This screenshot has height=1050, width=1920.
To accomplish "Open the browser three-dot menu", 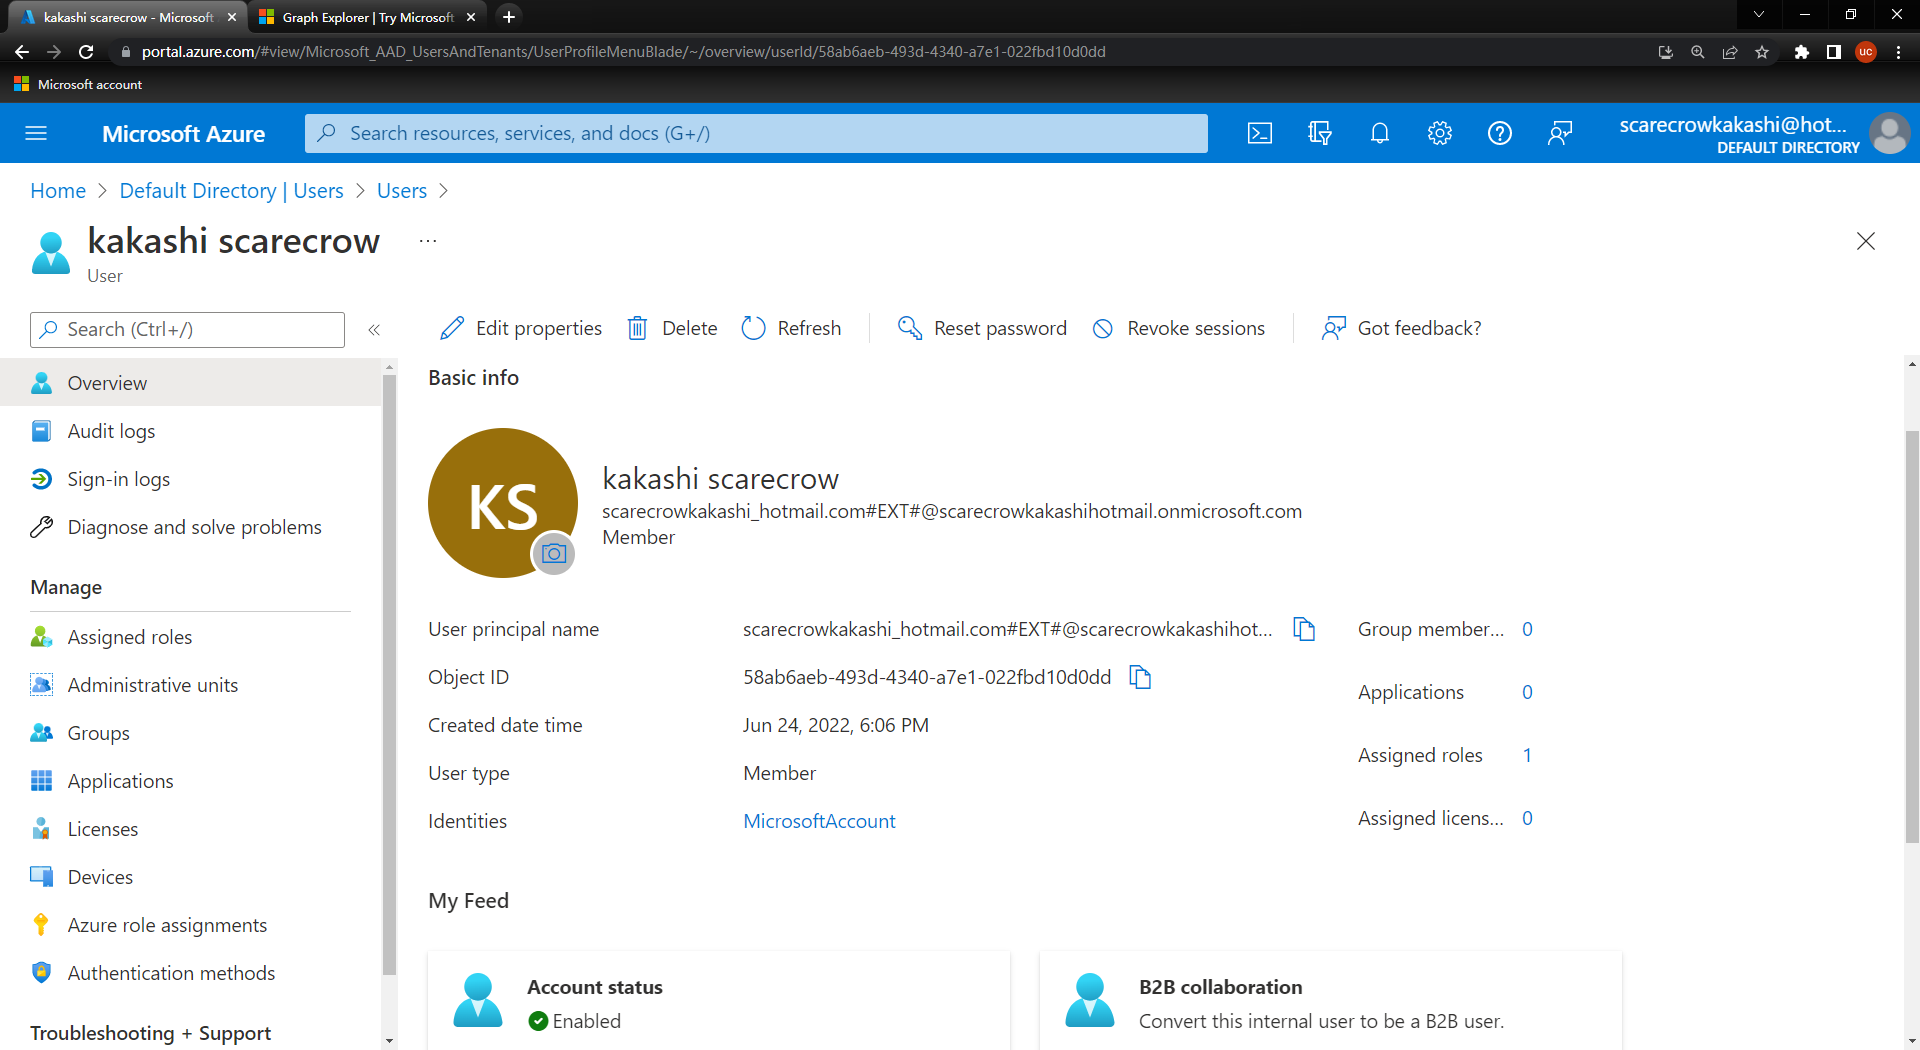I will tap(1898, 52).
